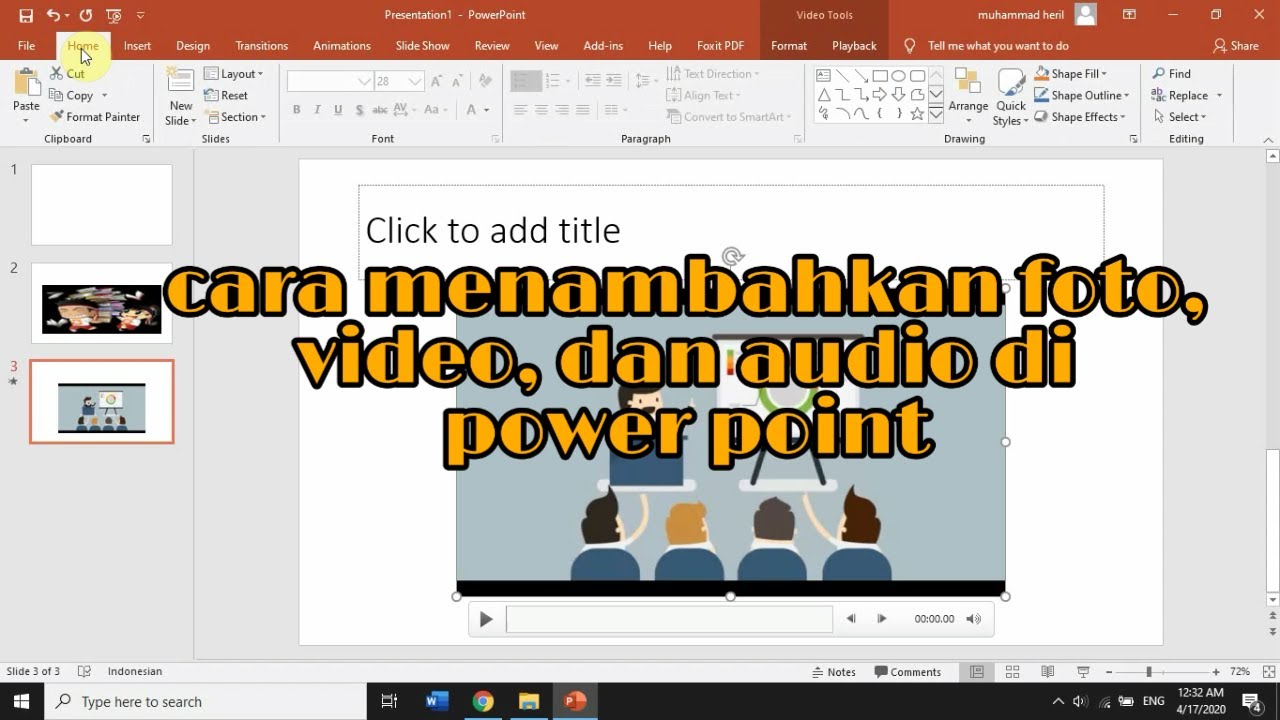Viewport: 1280px width, 720px height.
Task: Add a New Slide via its icon
Action: pos(181,81)
